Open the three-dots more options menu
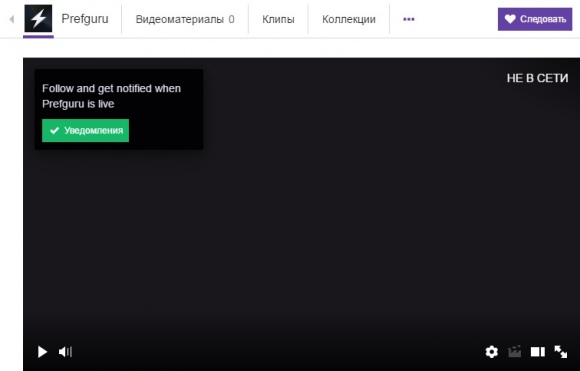Image resolution: width=580 pixels, height=371 pixels. click(408, 19)
